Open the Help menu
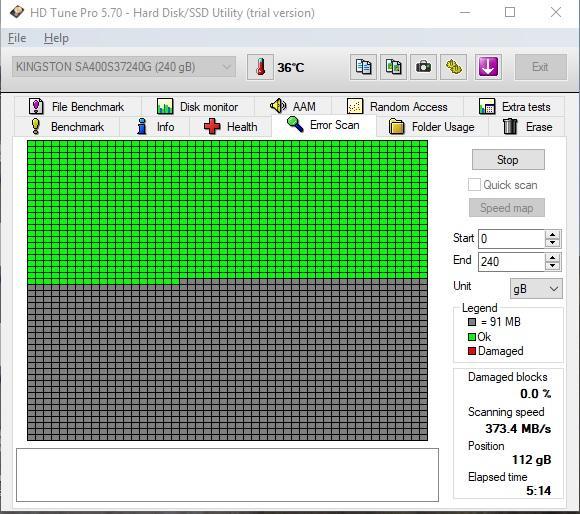 pos(56,38)
